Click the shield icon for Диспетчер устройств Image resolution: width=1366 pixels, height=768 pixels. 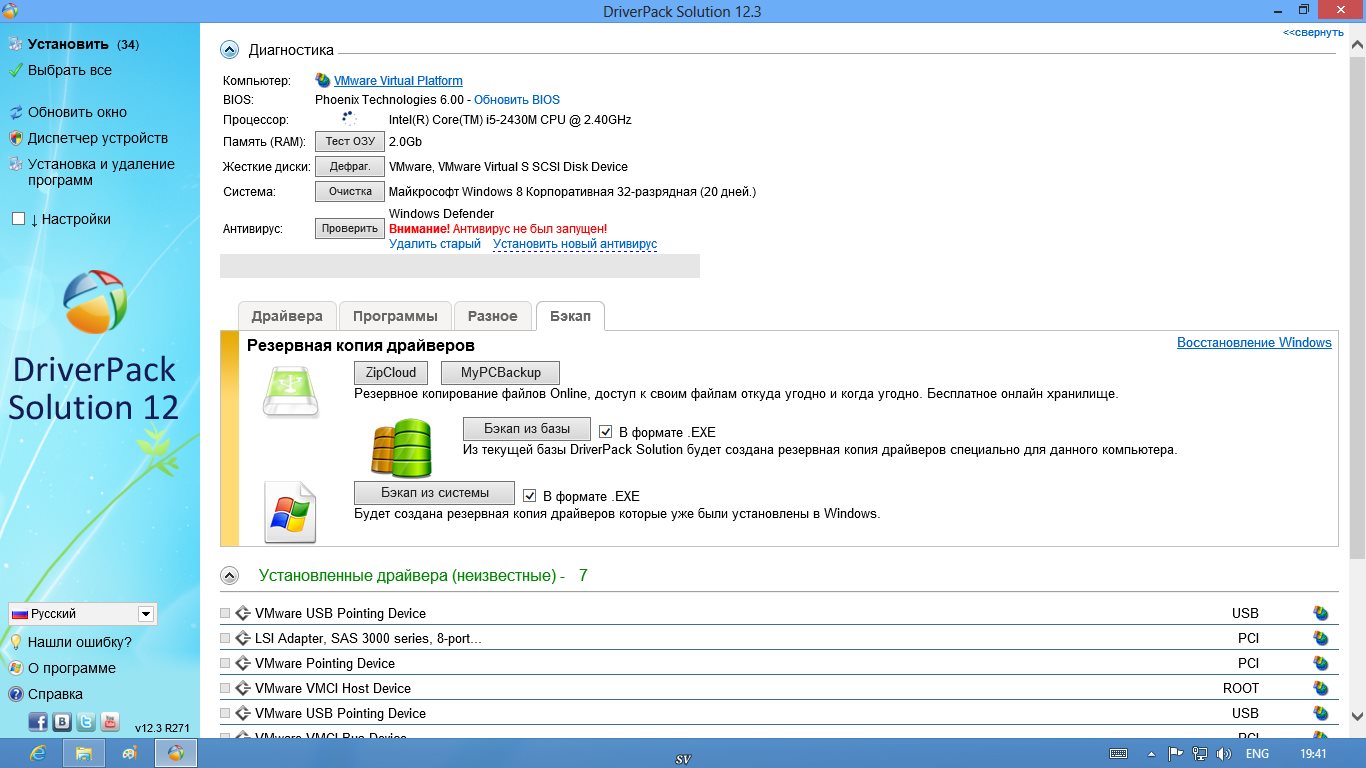(x=15, y=139)
